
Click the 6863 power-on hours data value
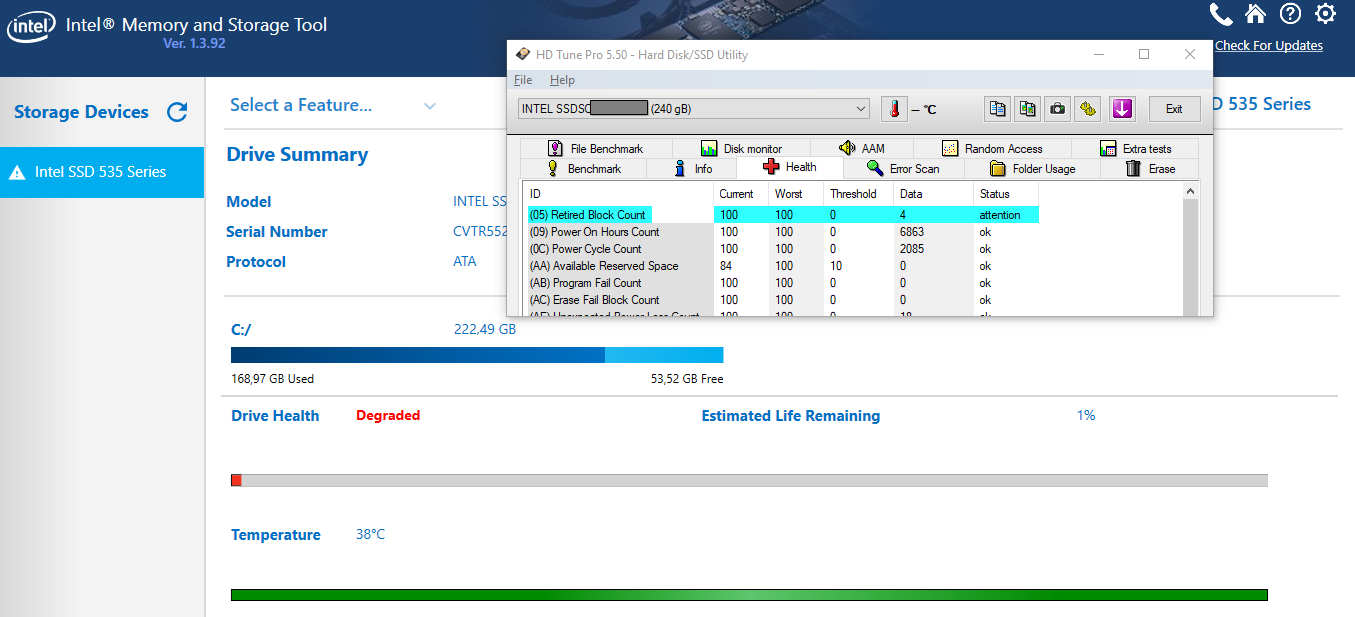pyautogui.click(x=912, y=232)
